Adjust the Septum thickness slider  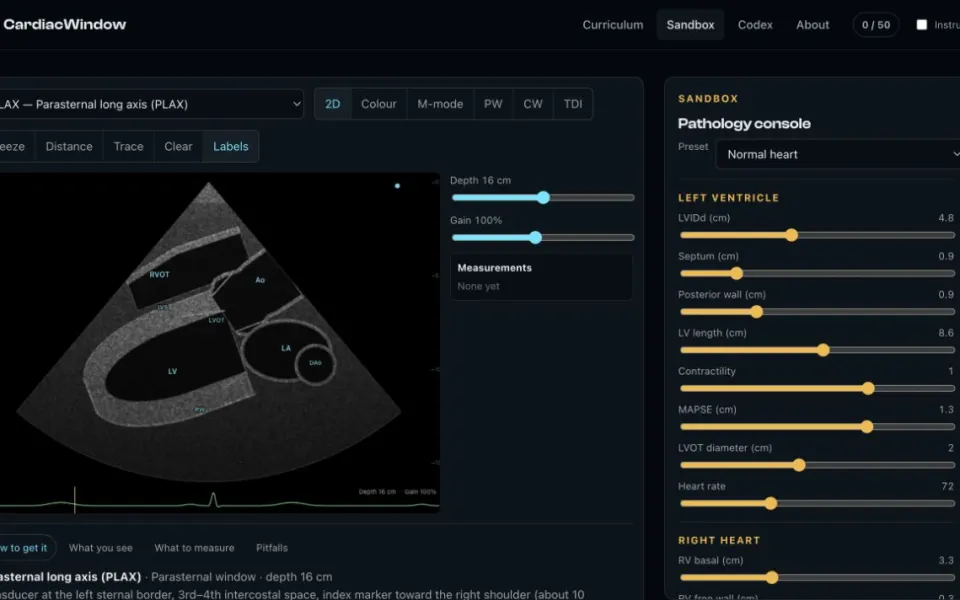tap(817, 273)
